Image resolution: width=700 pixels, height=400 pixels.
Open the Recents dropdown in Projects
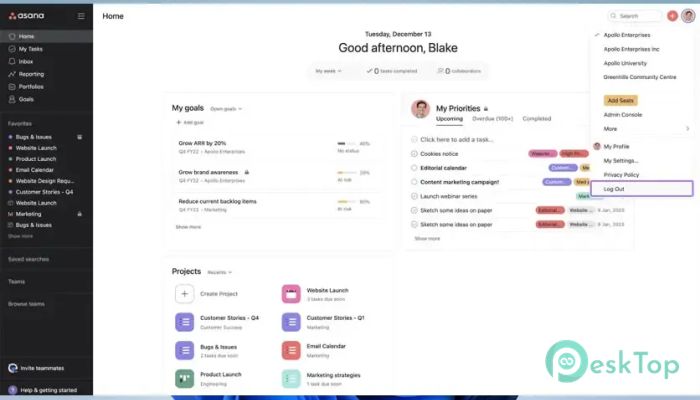[220, 272]
